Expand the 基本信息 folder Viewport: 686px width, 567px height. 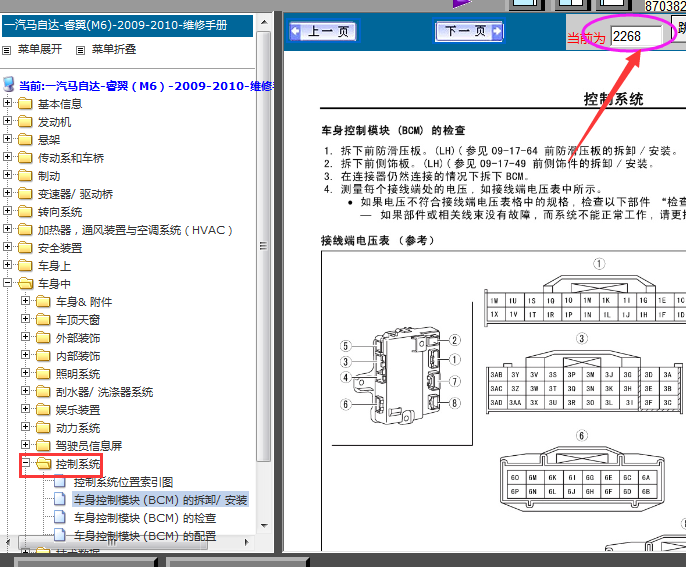7,103
